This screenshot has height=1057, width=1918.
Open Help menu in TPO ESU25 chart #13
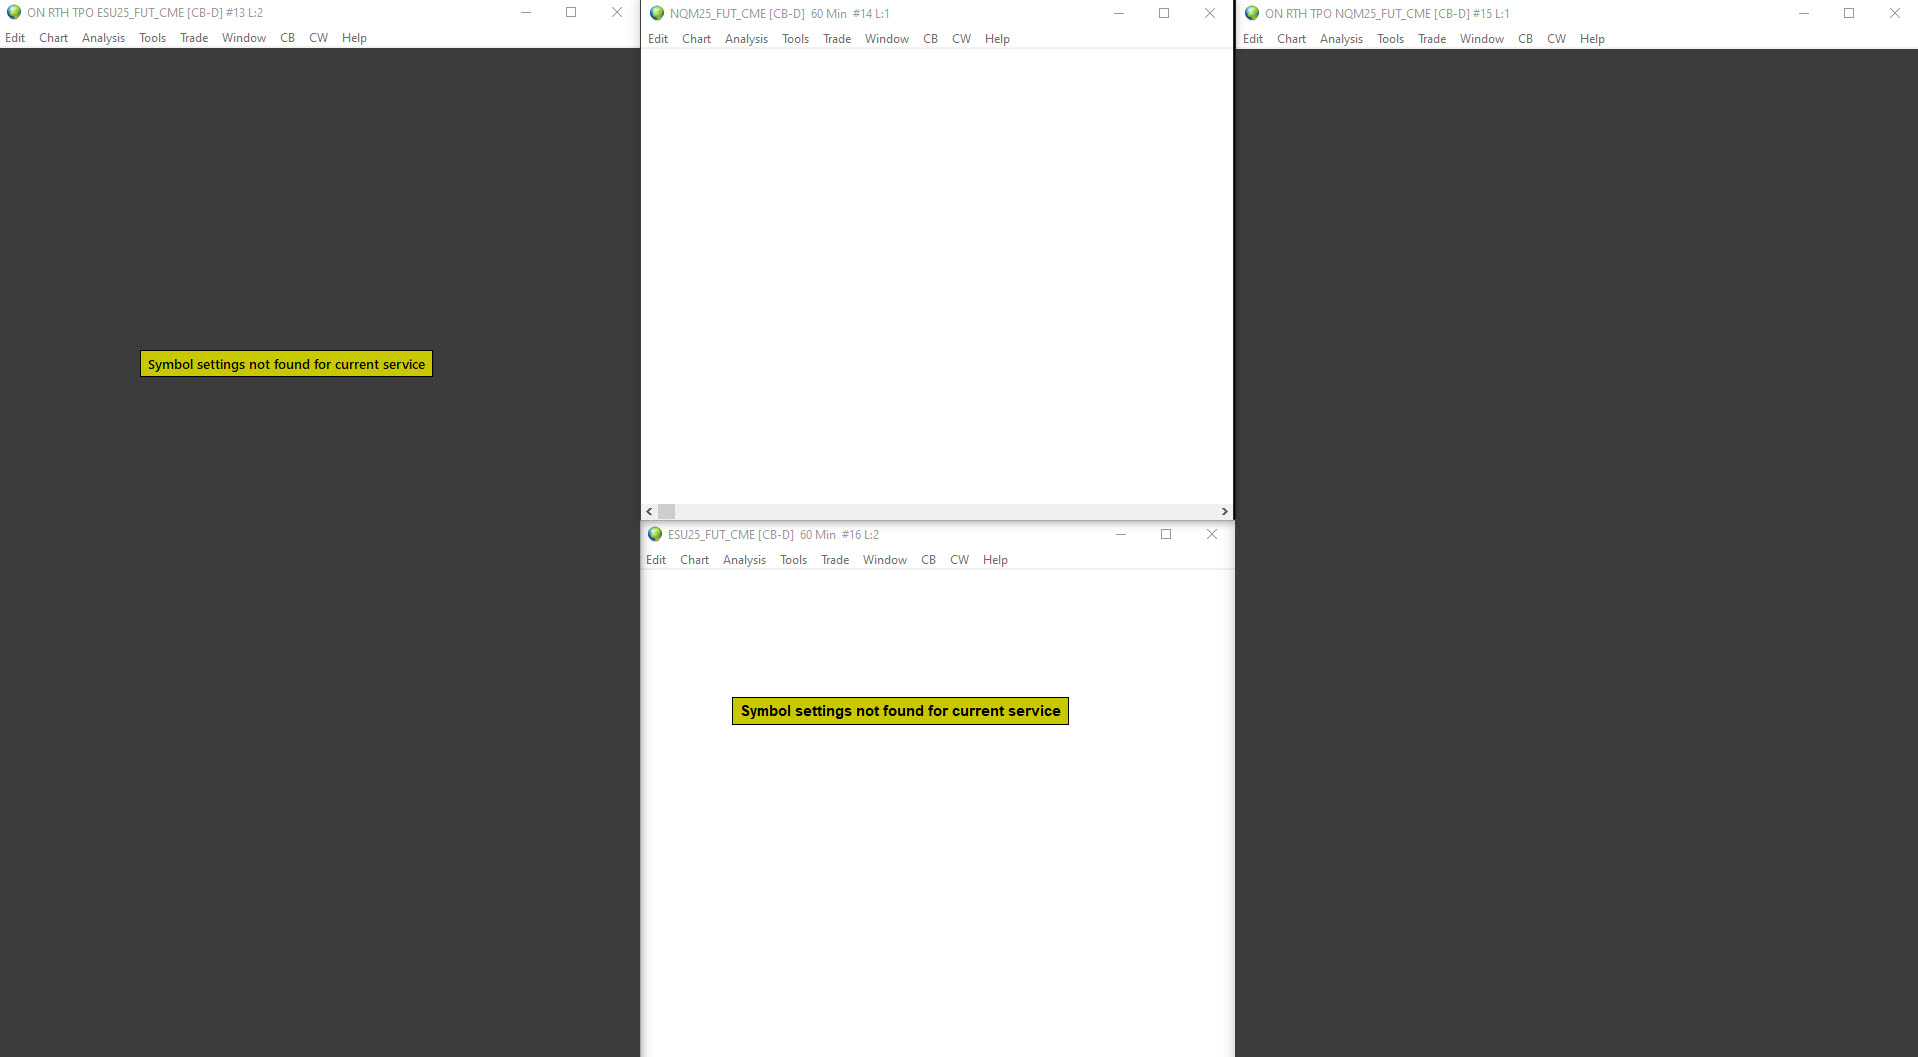[x=355, y=38]
